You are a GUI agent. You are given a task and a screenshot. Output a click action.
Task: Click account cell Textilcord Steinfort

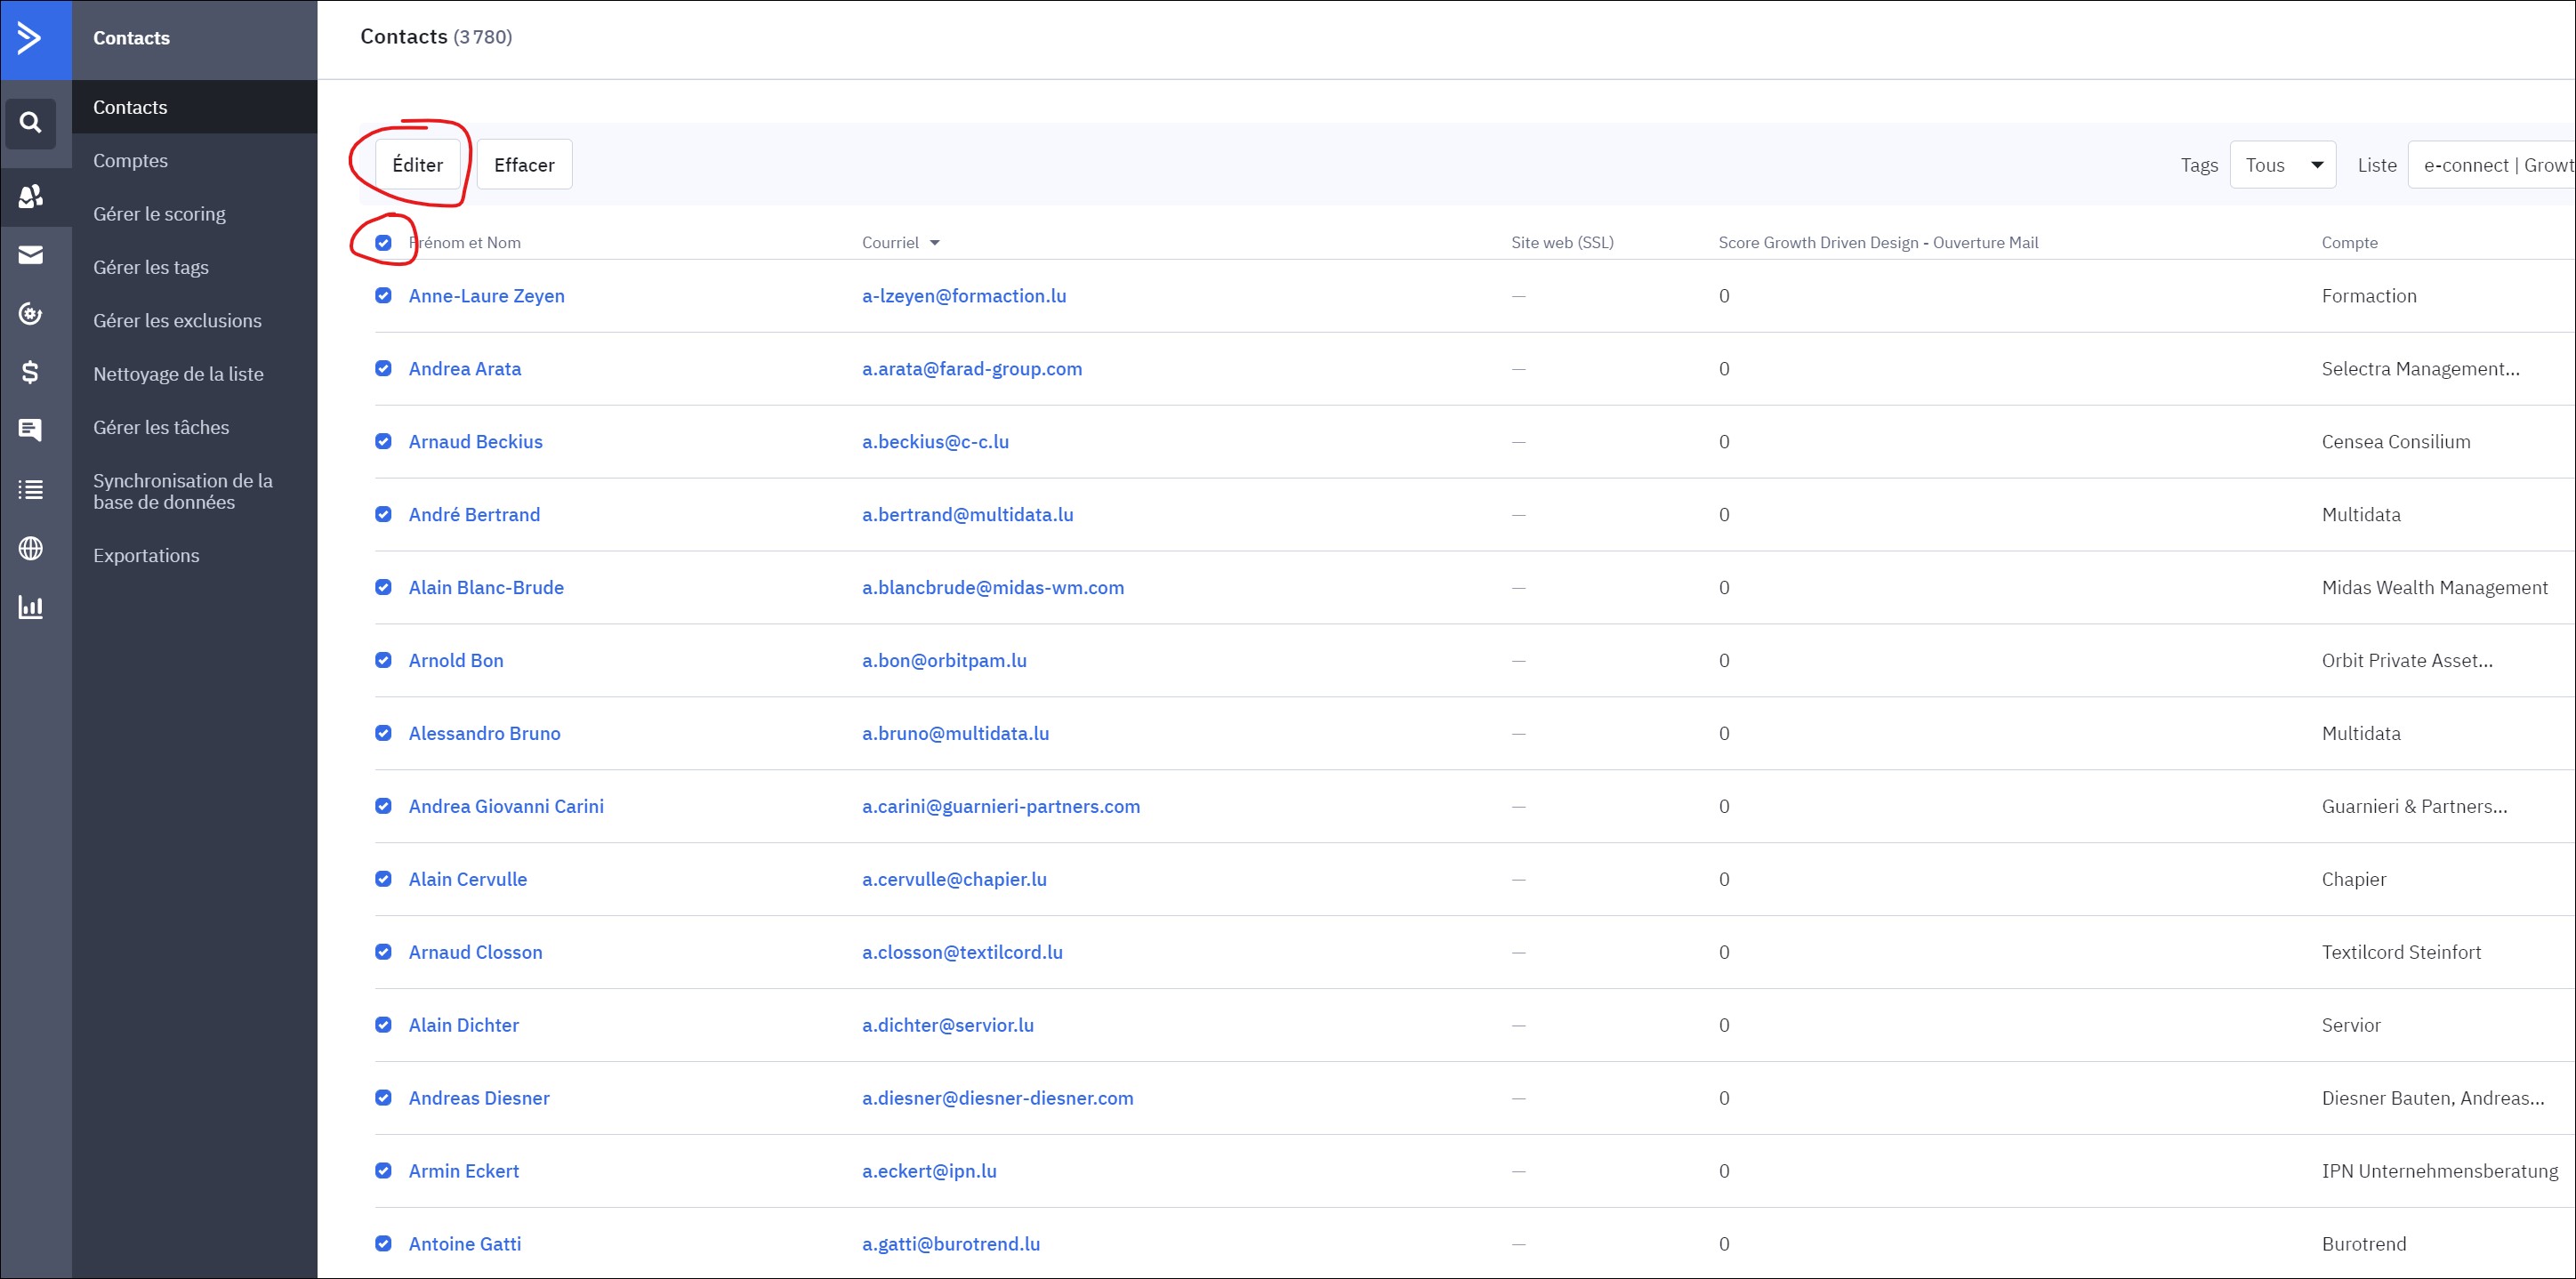tap(2401, 952)
